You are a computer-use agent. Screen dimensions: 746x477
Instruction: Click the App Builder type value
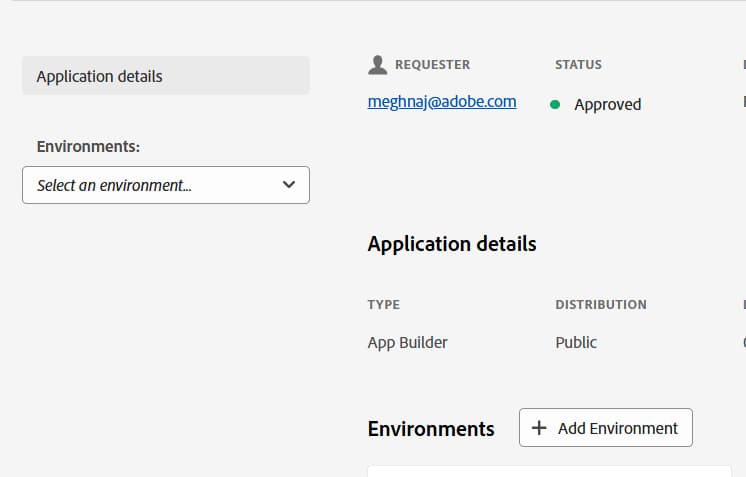pos(407,342)
